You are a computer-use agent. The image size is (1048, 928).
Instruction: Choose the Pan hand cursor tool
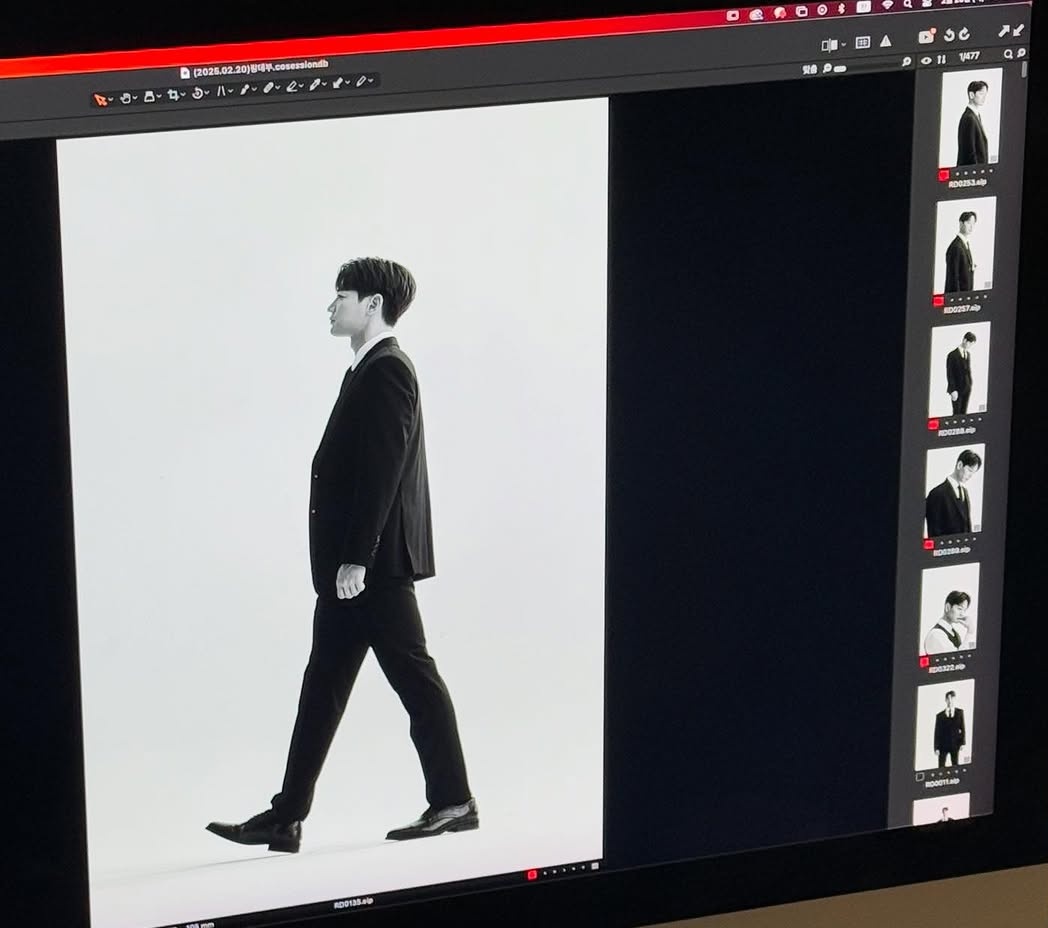[x=125, y=98]
